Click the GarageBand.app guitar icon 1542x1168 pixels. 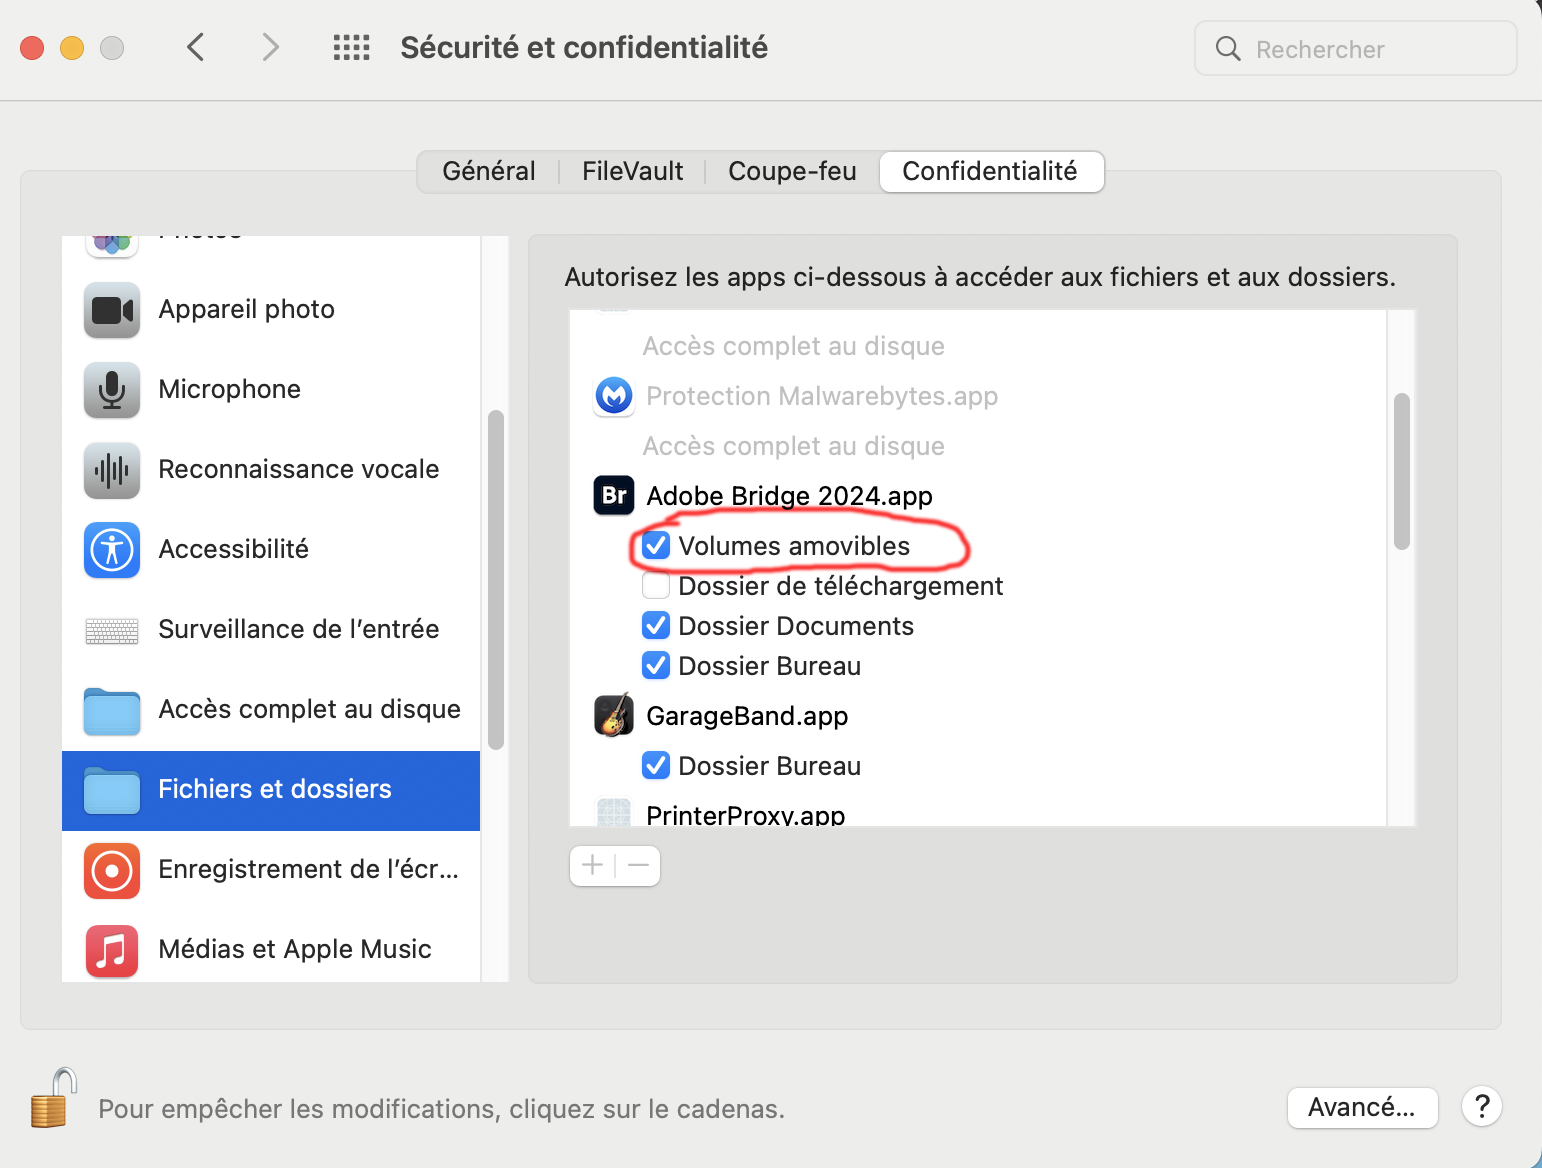pos(613,715)
